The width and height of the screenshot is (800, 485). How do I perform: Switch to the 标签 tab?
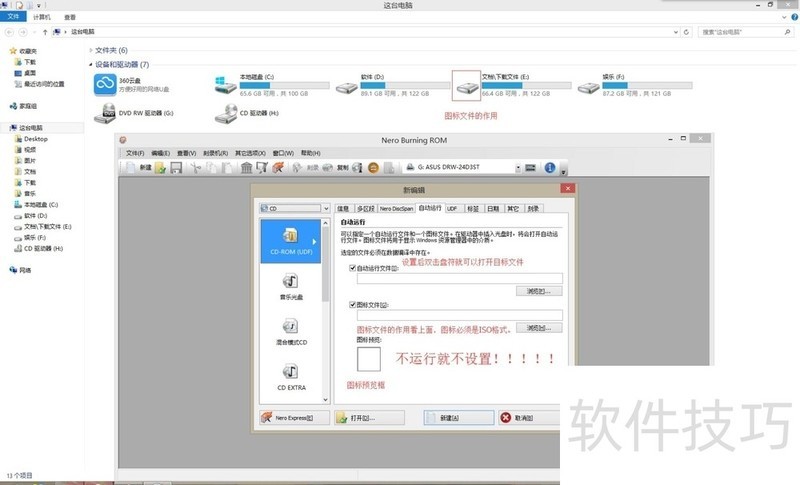click(473, 209)
